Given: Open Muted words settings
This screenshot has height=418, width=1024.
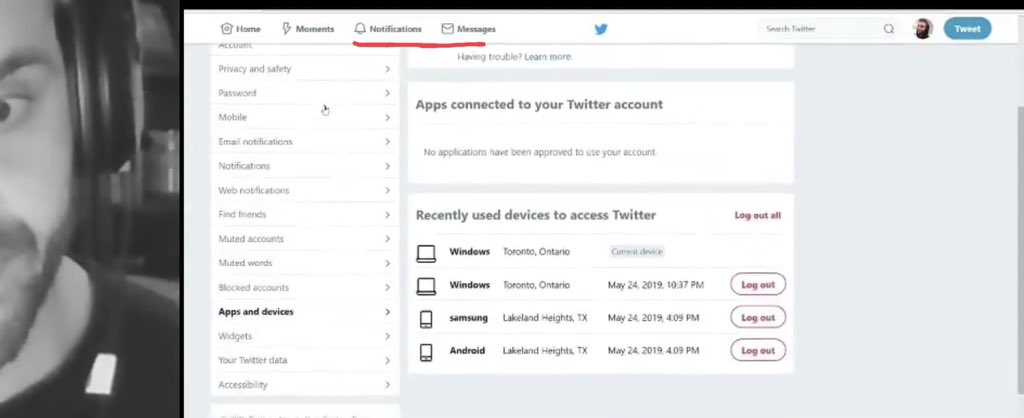Looking at the screenshot, I should click(305, 263).
